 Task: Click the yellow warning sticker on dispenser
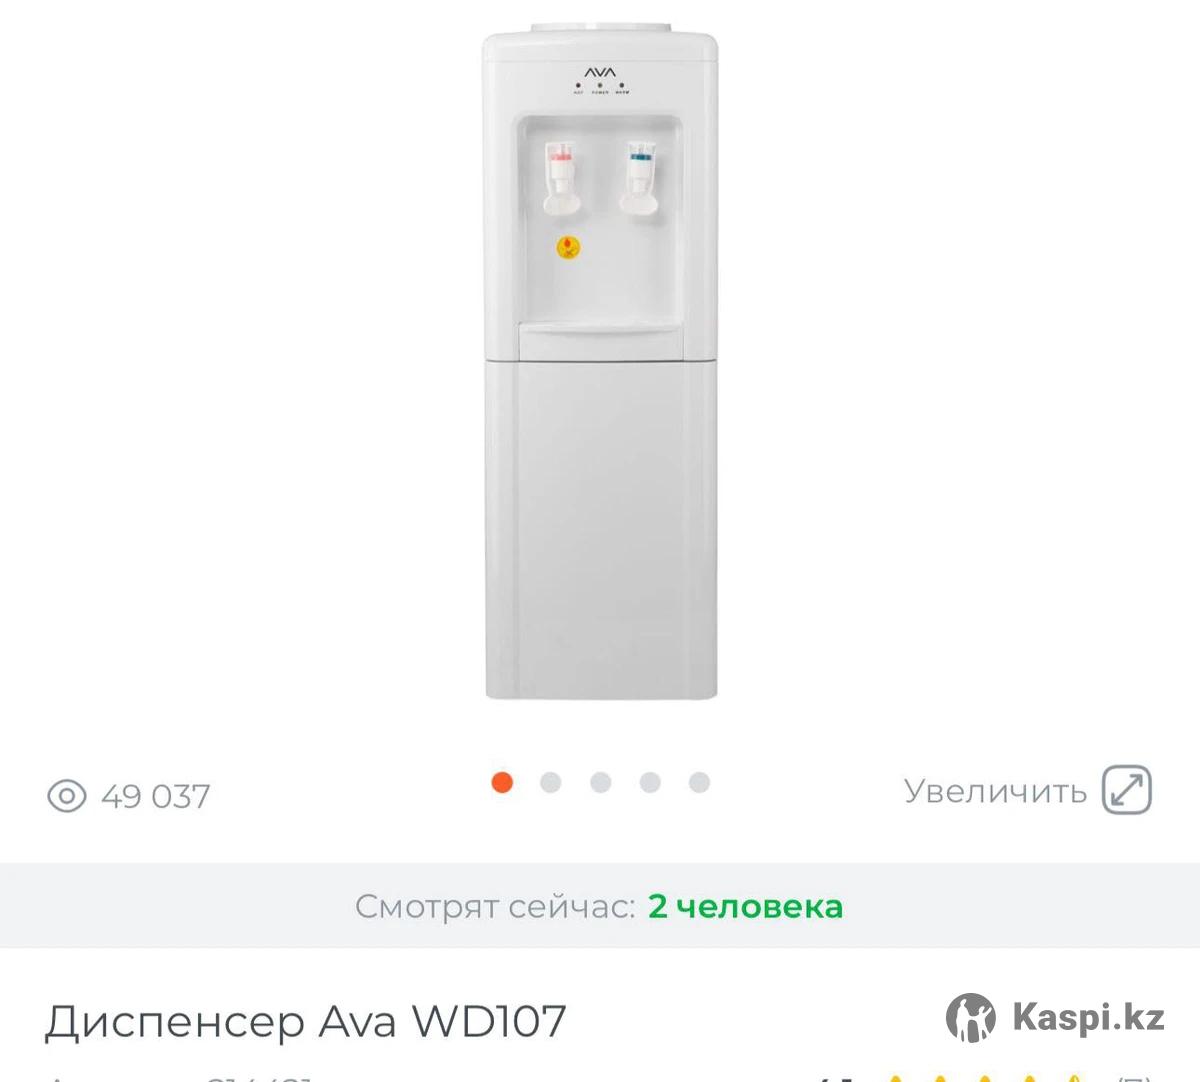click(568, 246)
